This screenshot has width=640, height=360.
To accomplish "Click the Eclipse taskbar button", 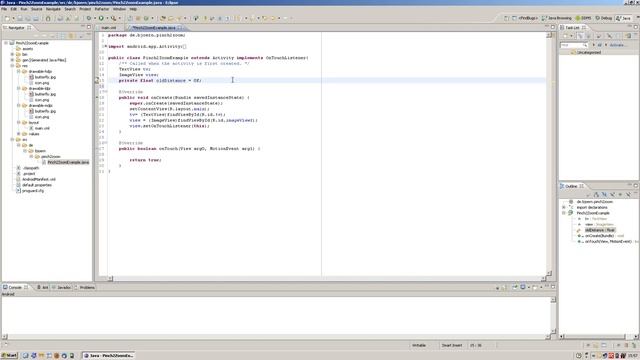I will tap(109, 356).
